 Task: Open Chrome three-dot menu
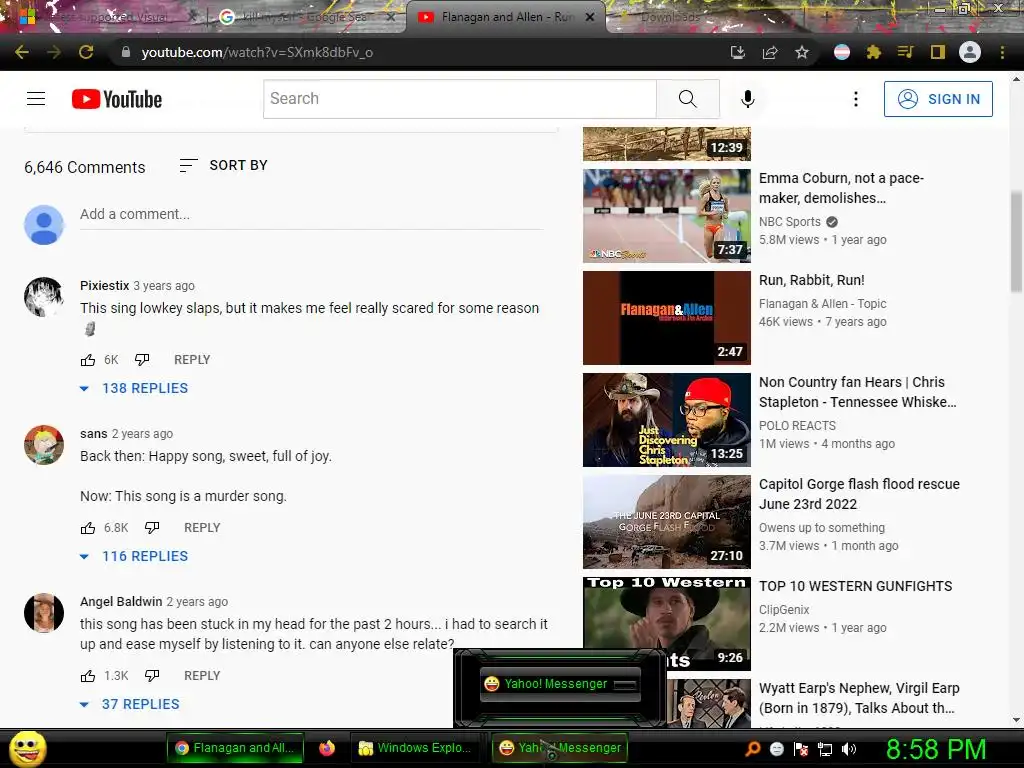(x=1002, y=52)
